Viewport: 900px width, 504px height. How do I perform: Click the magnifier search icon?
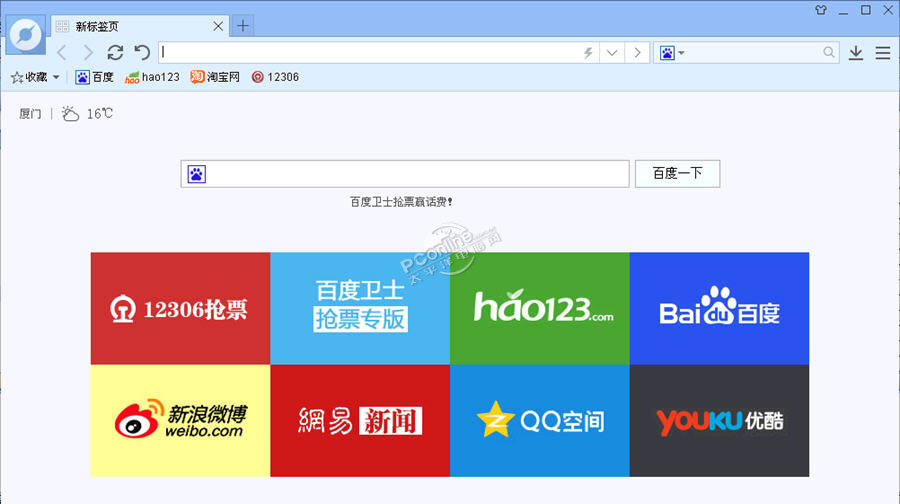tap(828, 52)
